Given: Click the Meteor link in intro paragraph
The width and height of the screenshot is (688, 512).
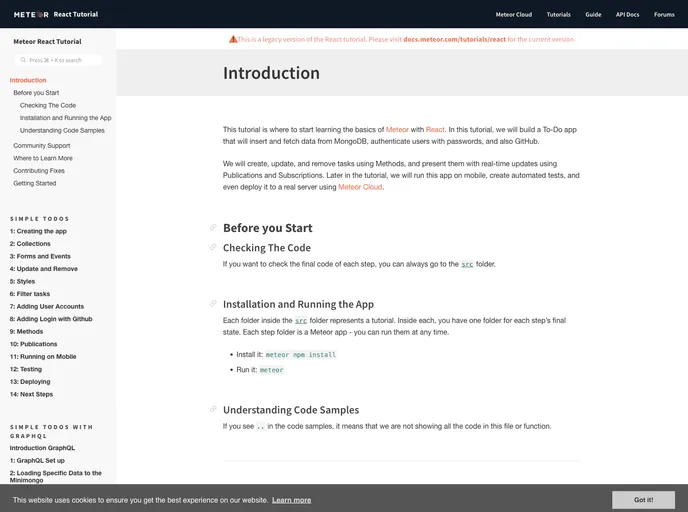Looking at the screenshot, I should click(x=397, y=130).
